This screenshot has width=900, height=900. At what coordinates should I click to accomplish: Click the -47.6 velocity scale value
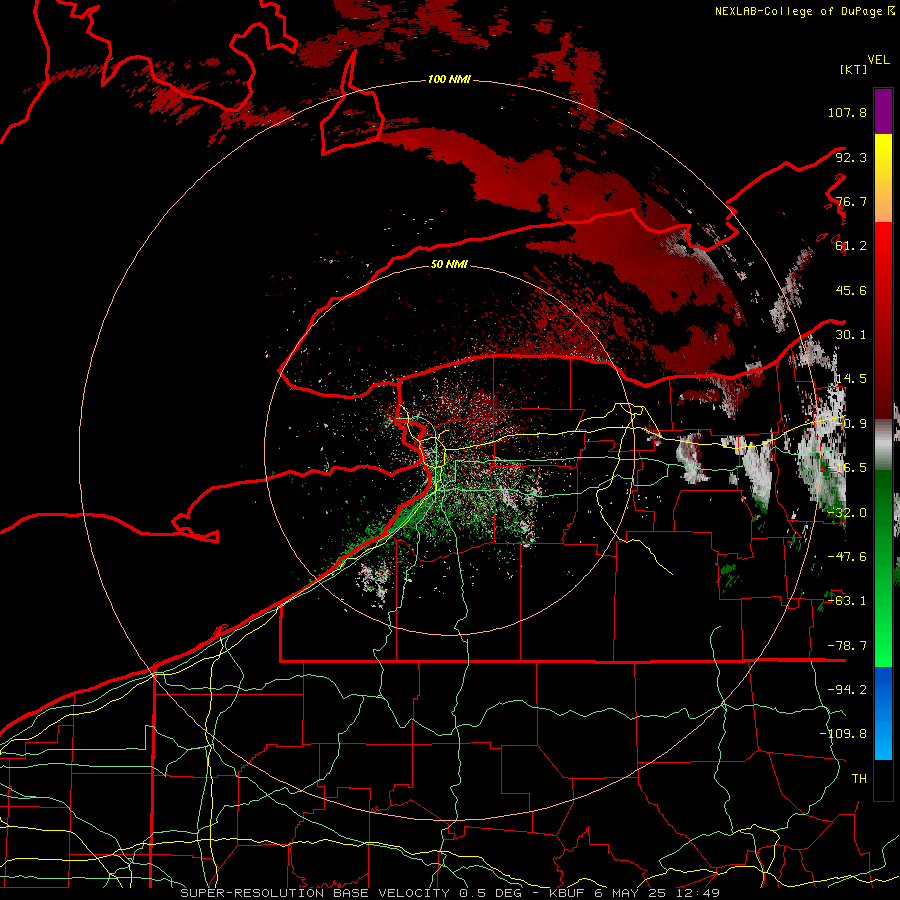coord(847,557)
